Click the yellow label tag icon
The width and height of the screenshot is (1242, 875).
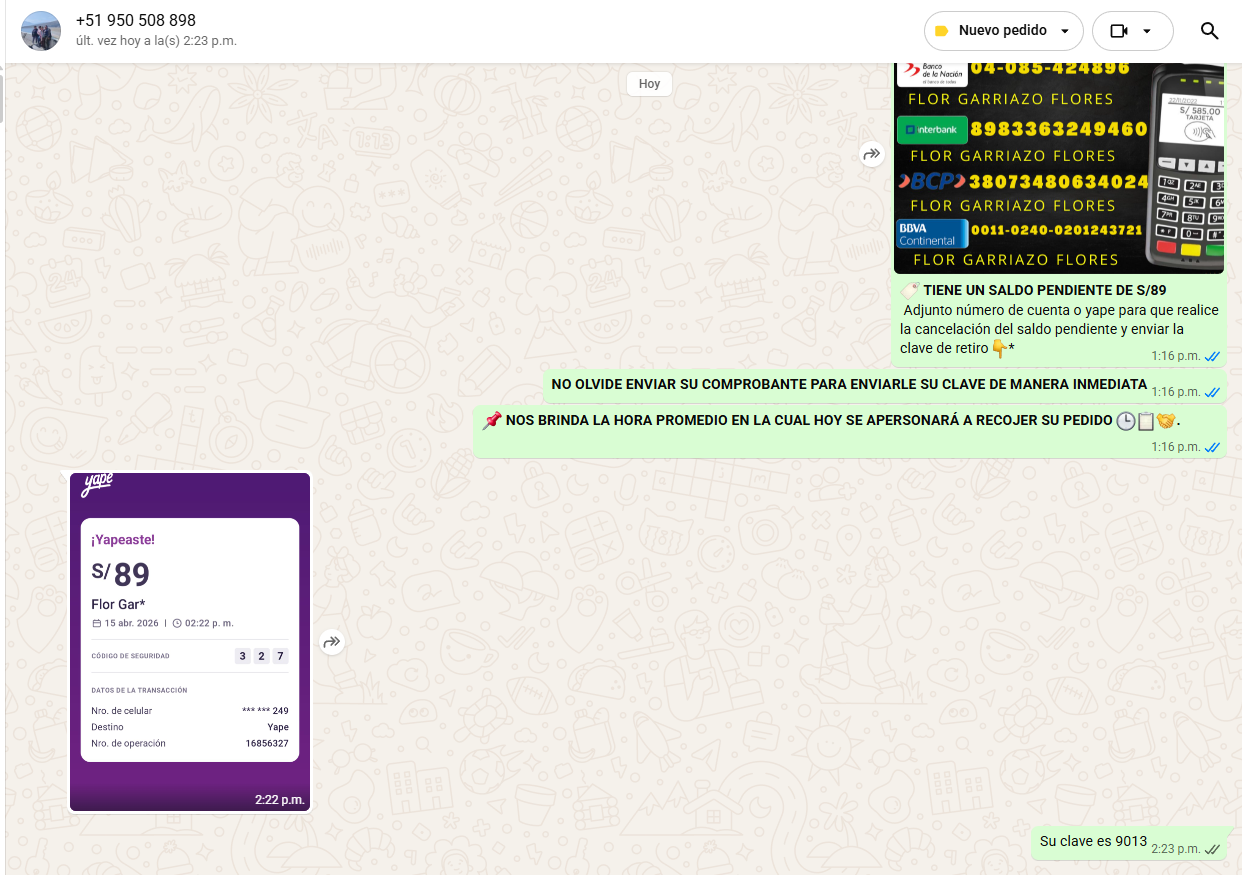tap(941, 31)
